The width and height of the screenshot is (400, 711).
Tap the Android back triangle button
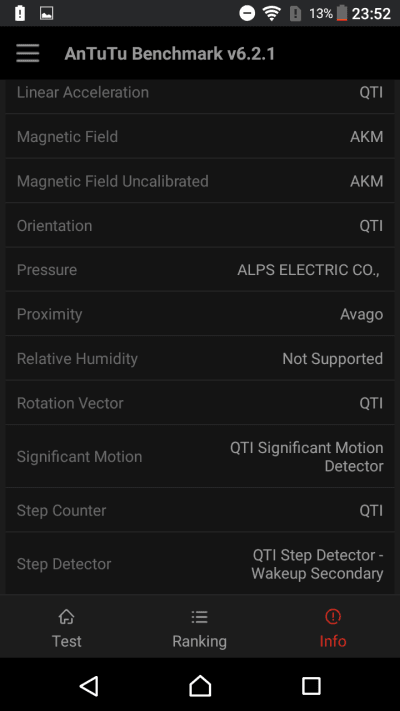pos(89,686)
